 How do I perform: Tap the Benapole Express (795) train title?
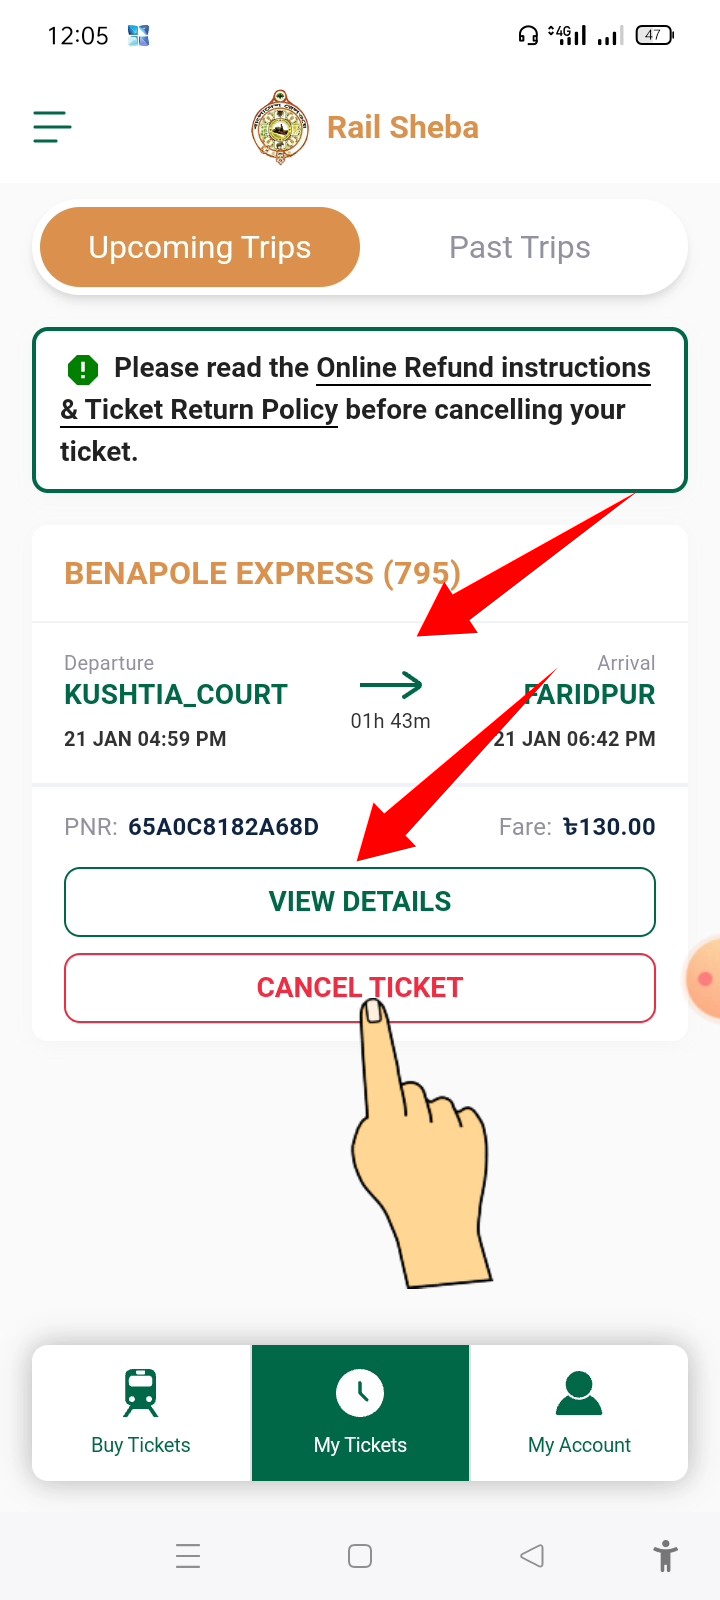[262, 573]
